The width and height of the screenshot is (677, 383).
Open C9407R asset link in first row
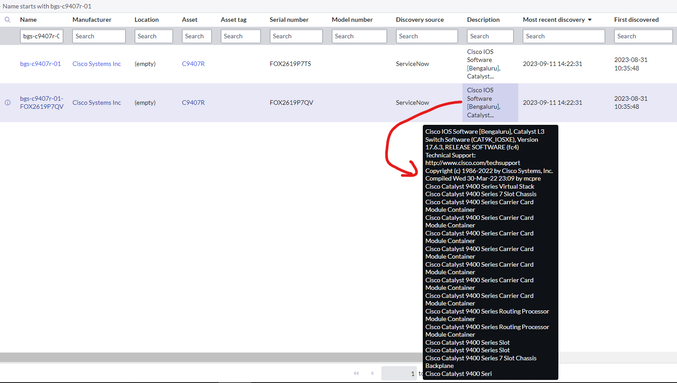[x=193, y=63]
